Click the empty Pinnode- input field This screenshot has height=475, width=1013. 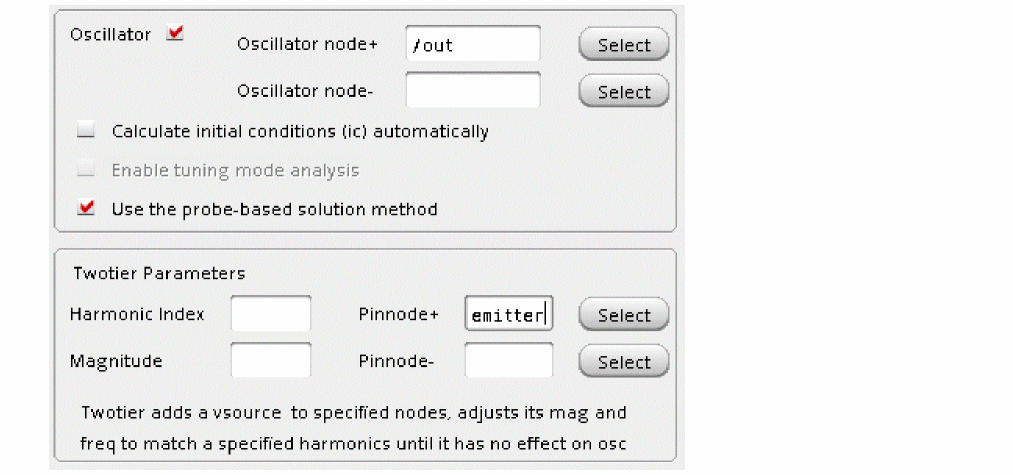pyautogui.click(x=508, y=361)
